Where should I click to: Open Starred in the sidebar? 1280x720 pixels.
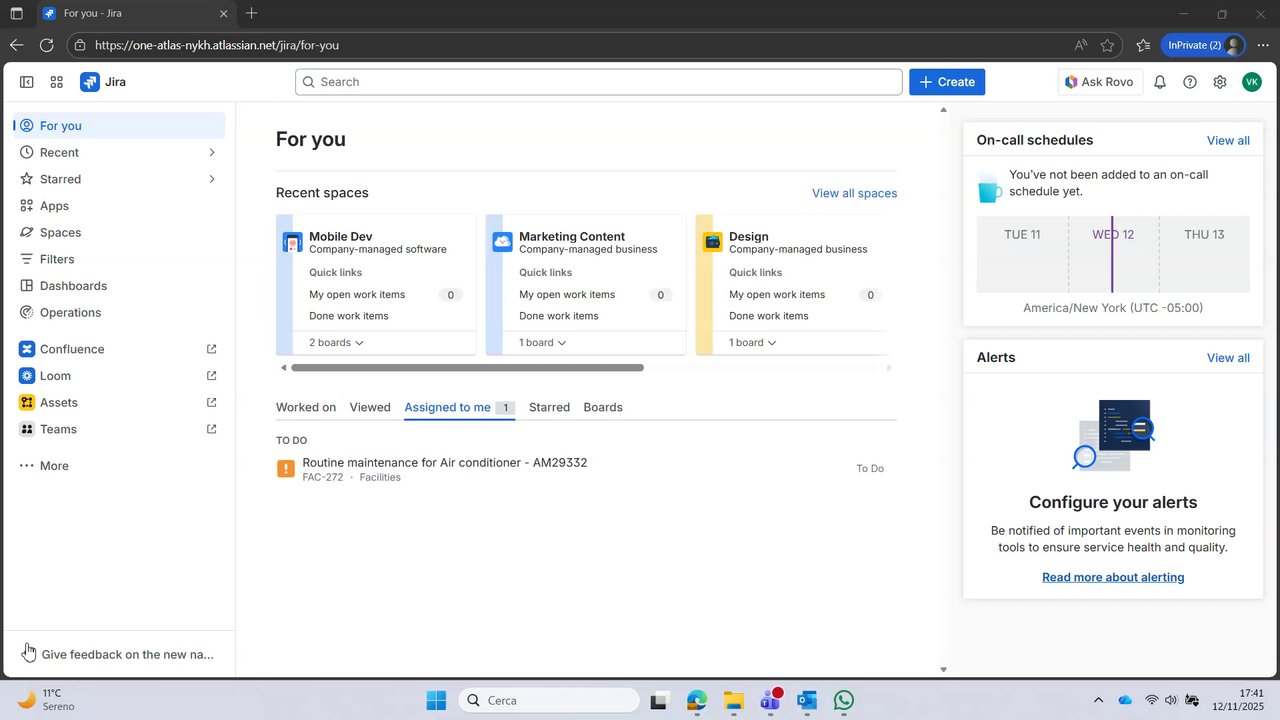pos(119,179)
